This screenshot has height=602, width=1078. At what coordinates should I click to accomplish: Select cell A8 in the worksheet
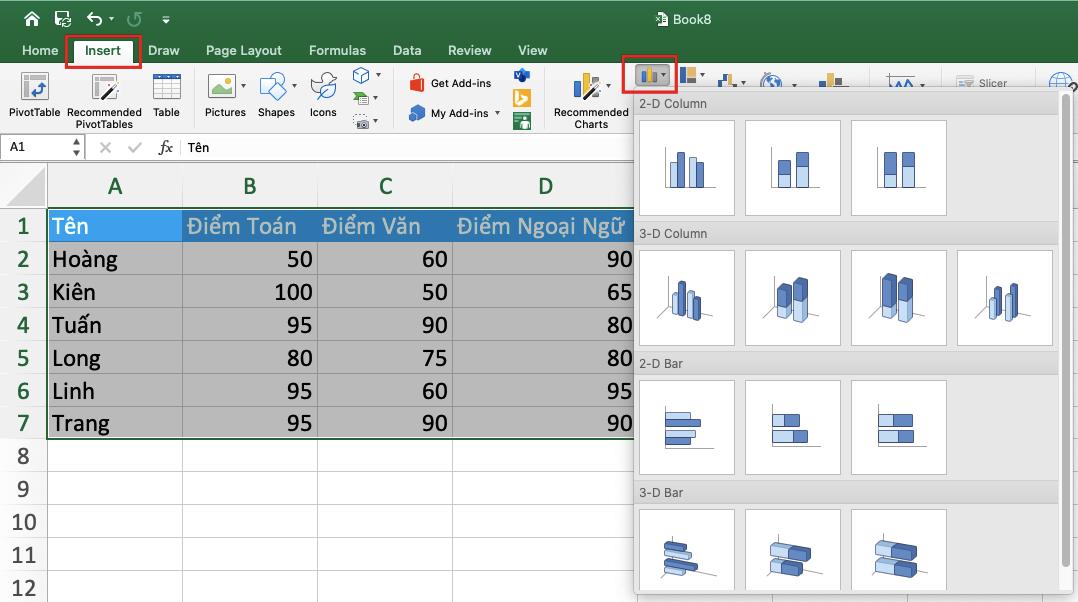click(115, 455)
